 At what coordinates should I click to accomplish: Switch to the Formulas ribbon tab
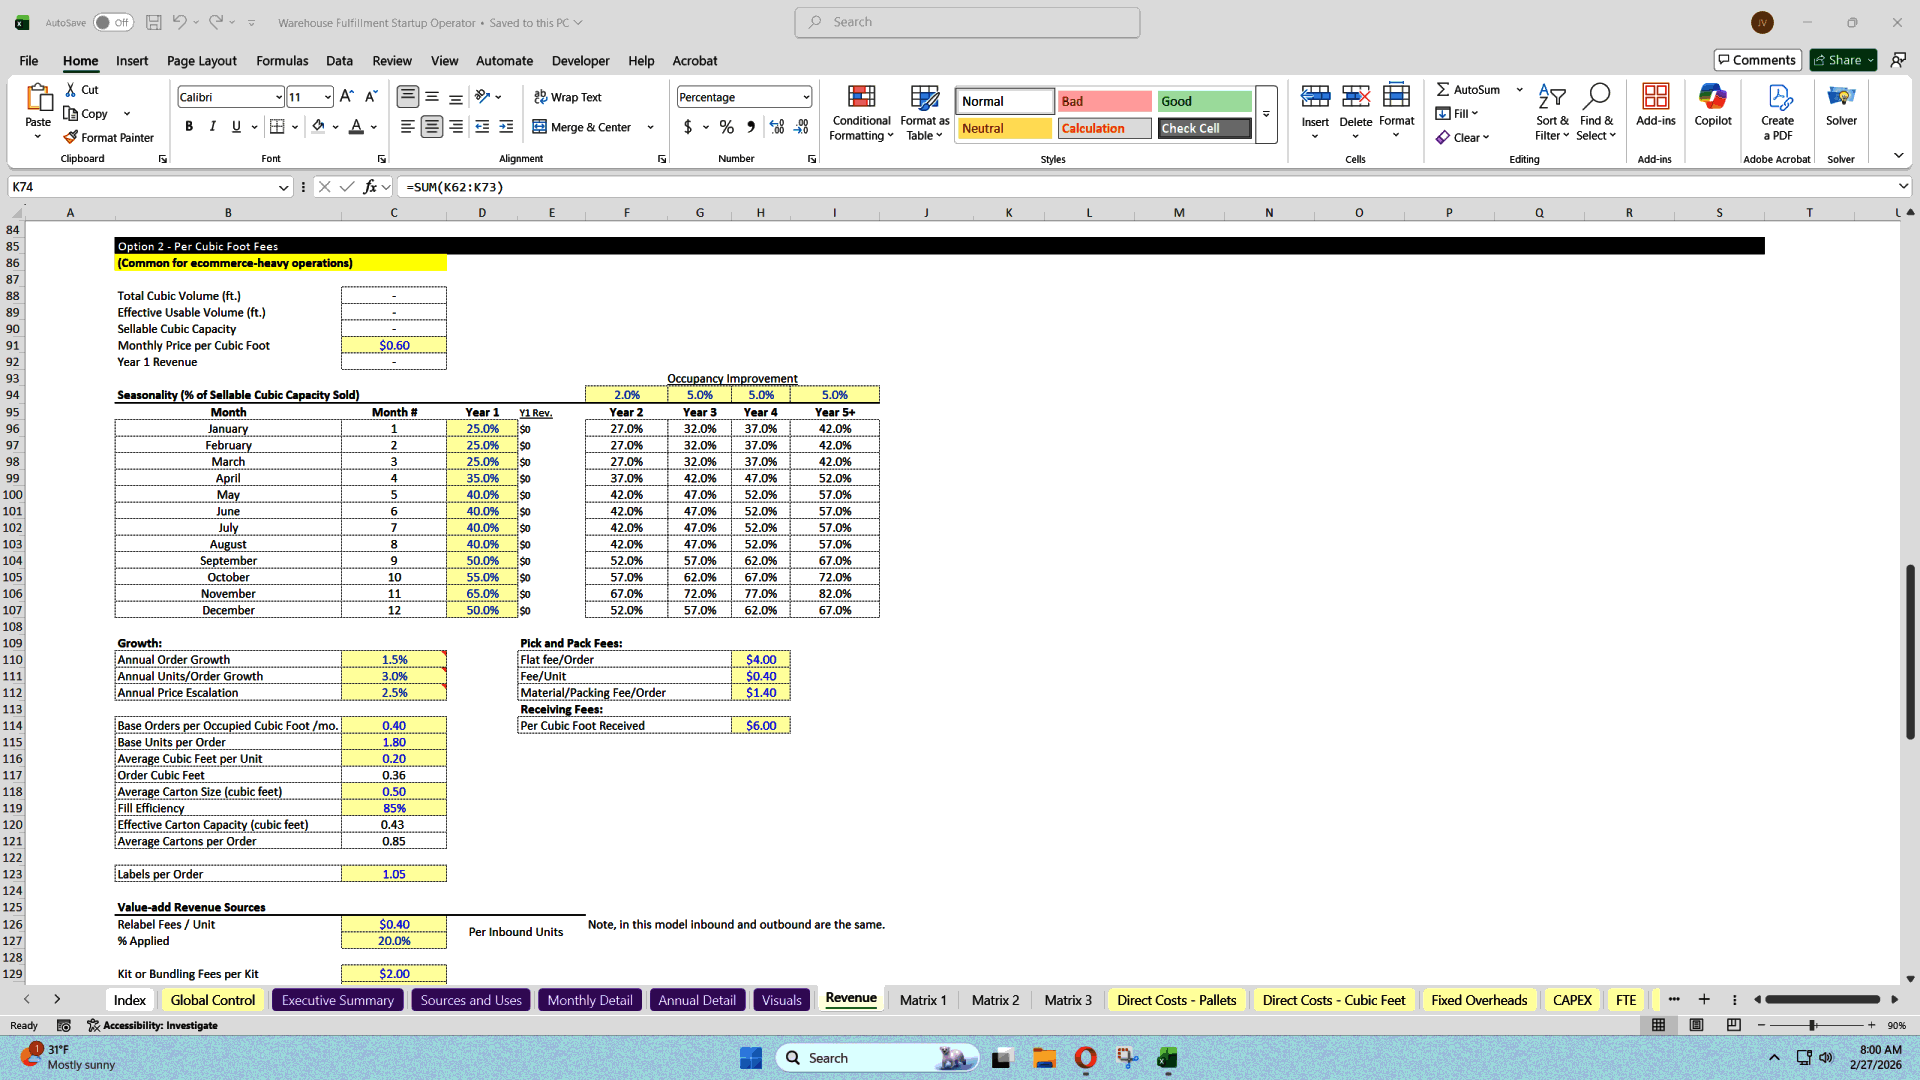[x=282, y=61]
